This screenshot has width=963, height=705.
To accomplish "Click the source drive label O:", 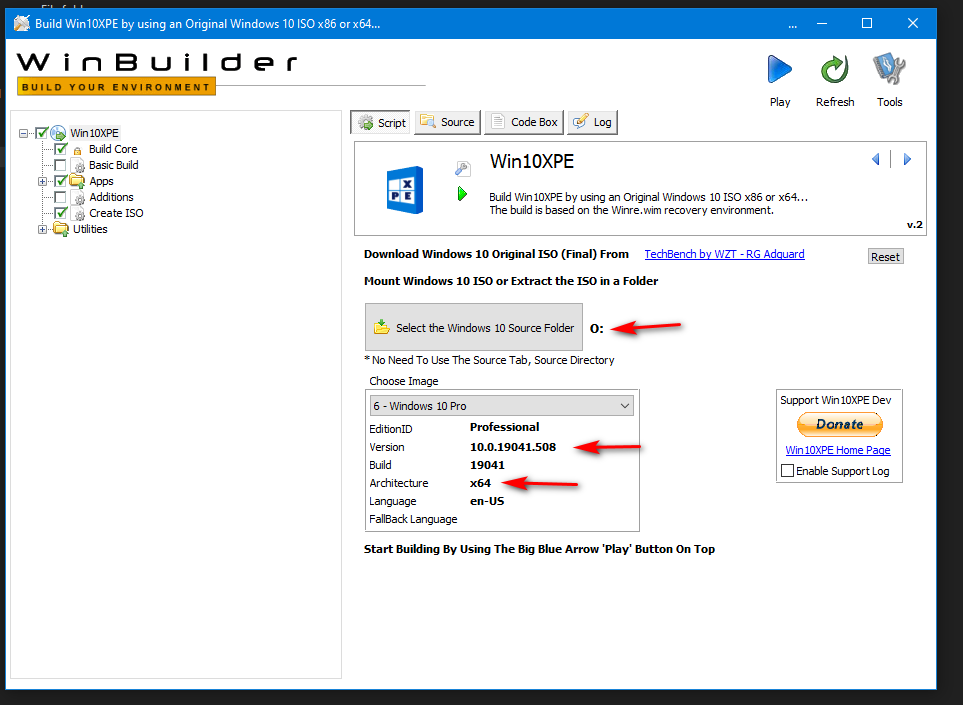I will click(596, 329).
